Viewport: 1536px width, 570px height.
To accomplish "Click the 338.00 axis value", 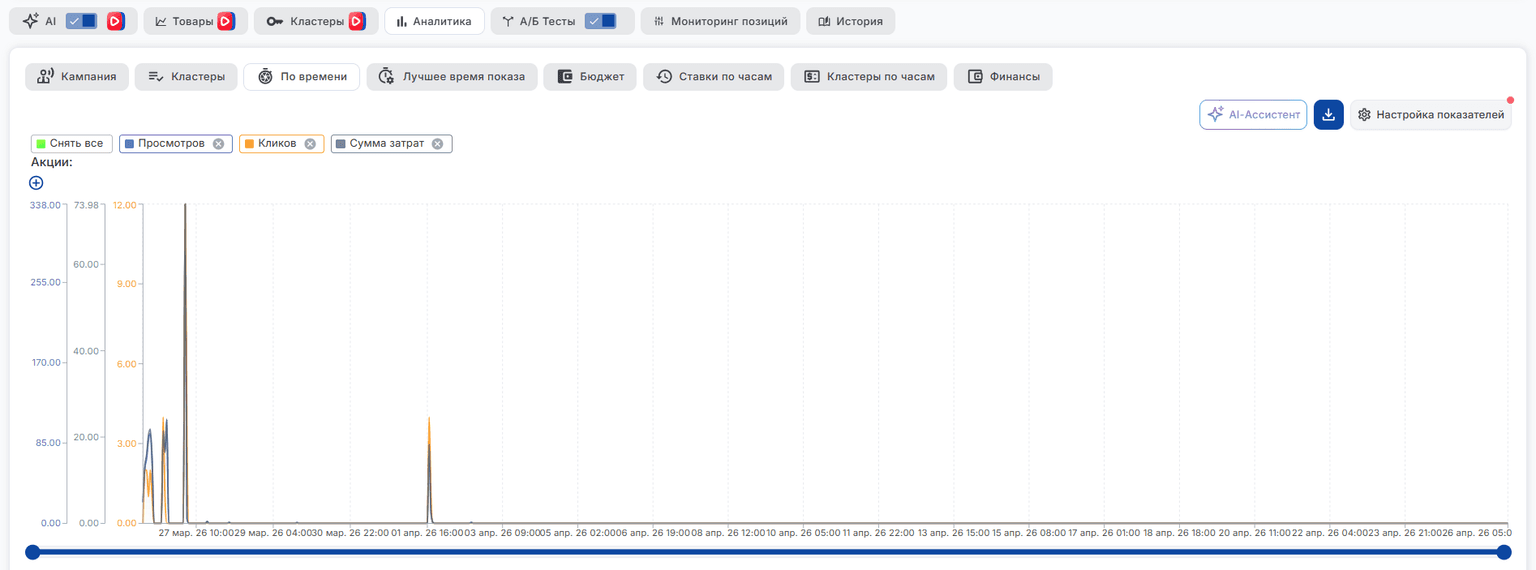I will pyautogui.click(x=46, y=205).
